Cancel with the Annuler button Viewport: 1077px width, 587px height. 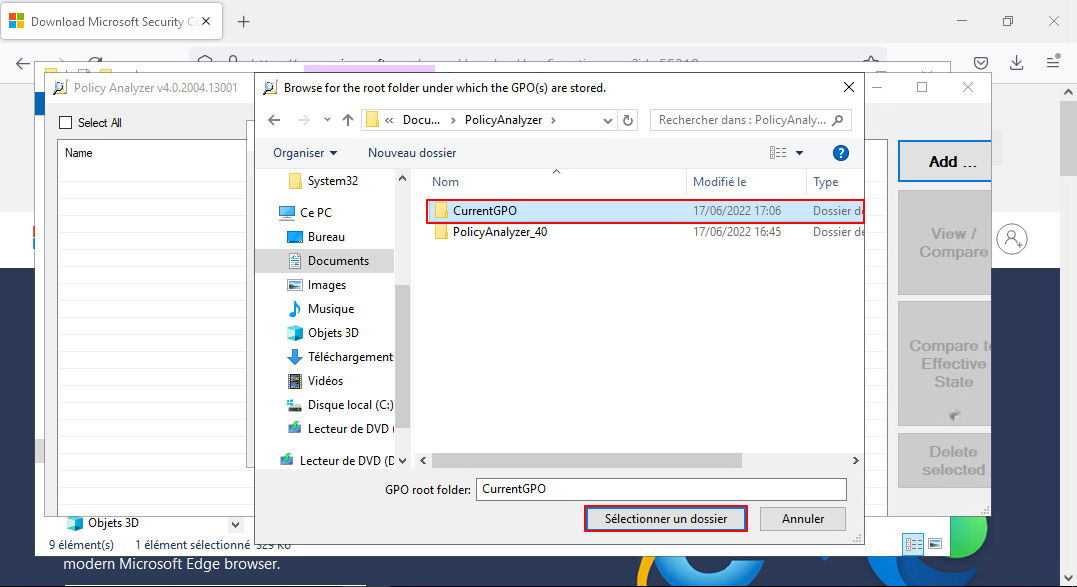coord(802,519)
